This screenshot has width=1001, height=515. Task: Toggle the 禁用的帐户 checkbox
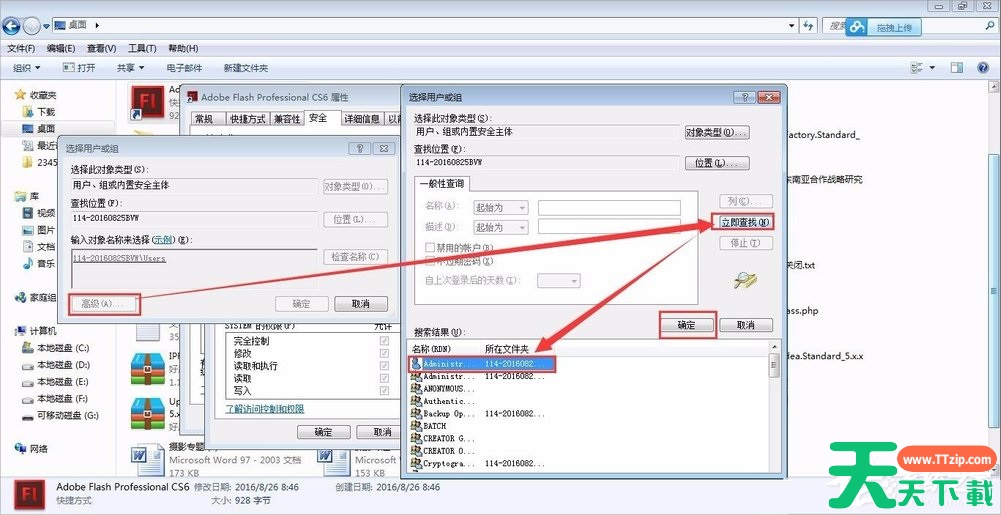[430, 247]
